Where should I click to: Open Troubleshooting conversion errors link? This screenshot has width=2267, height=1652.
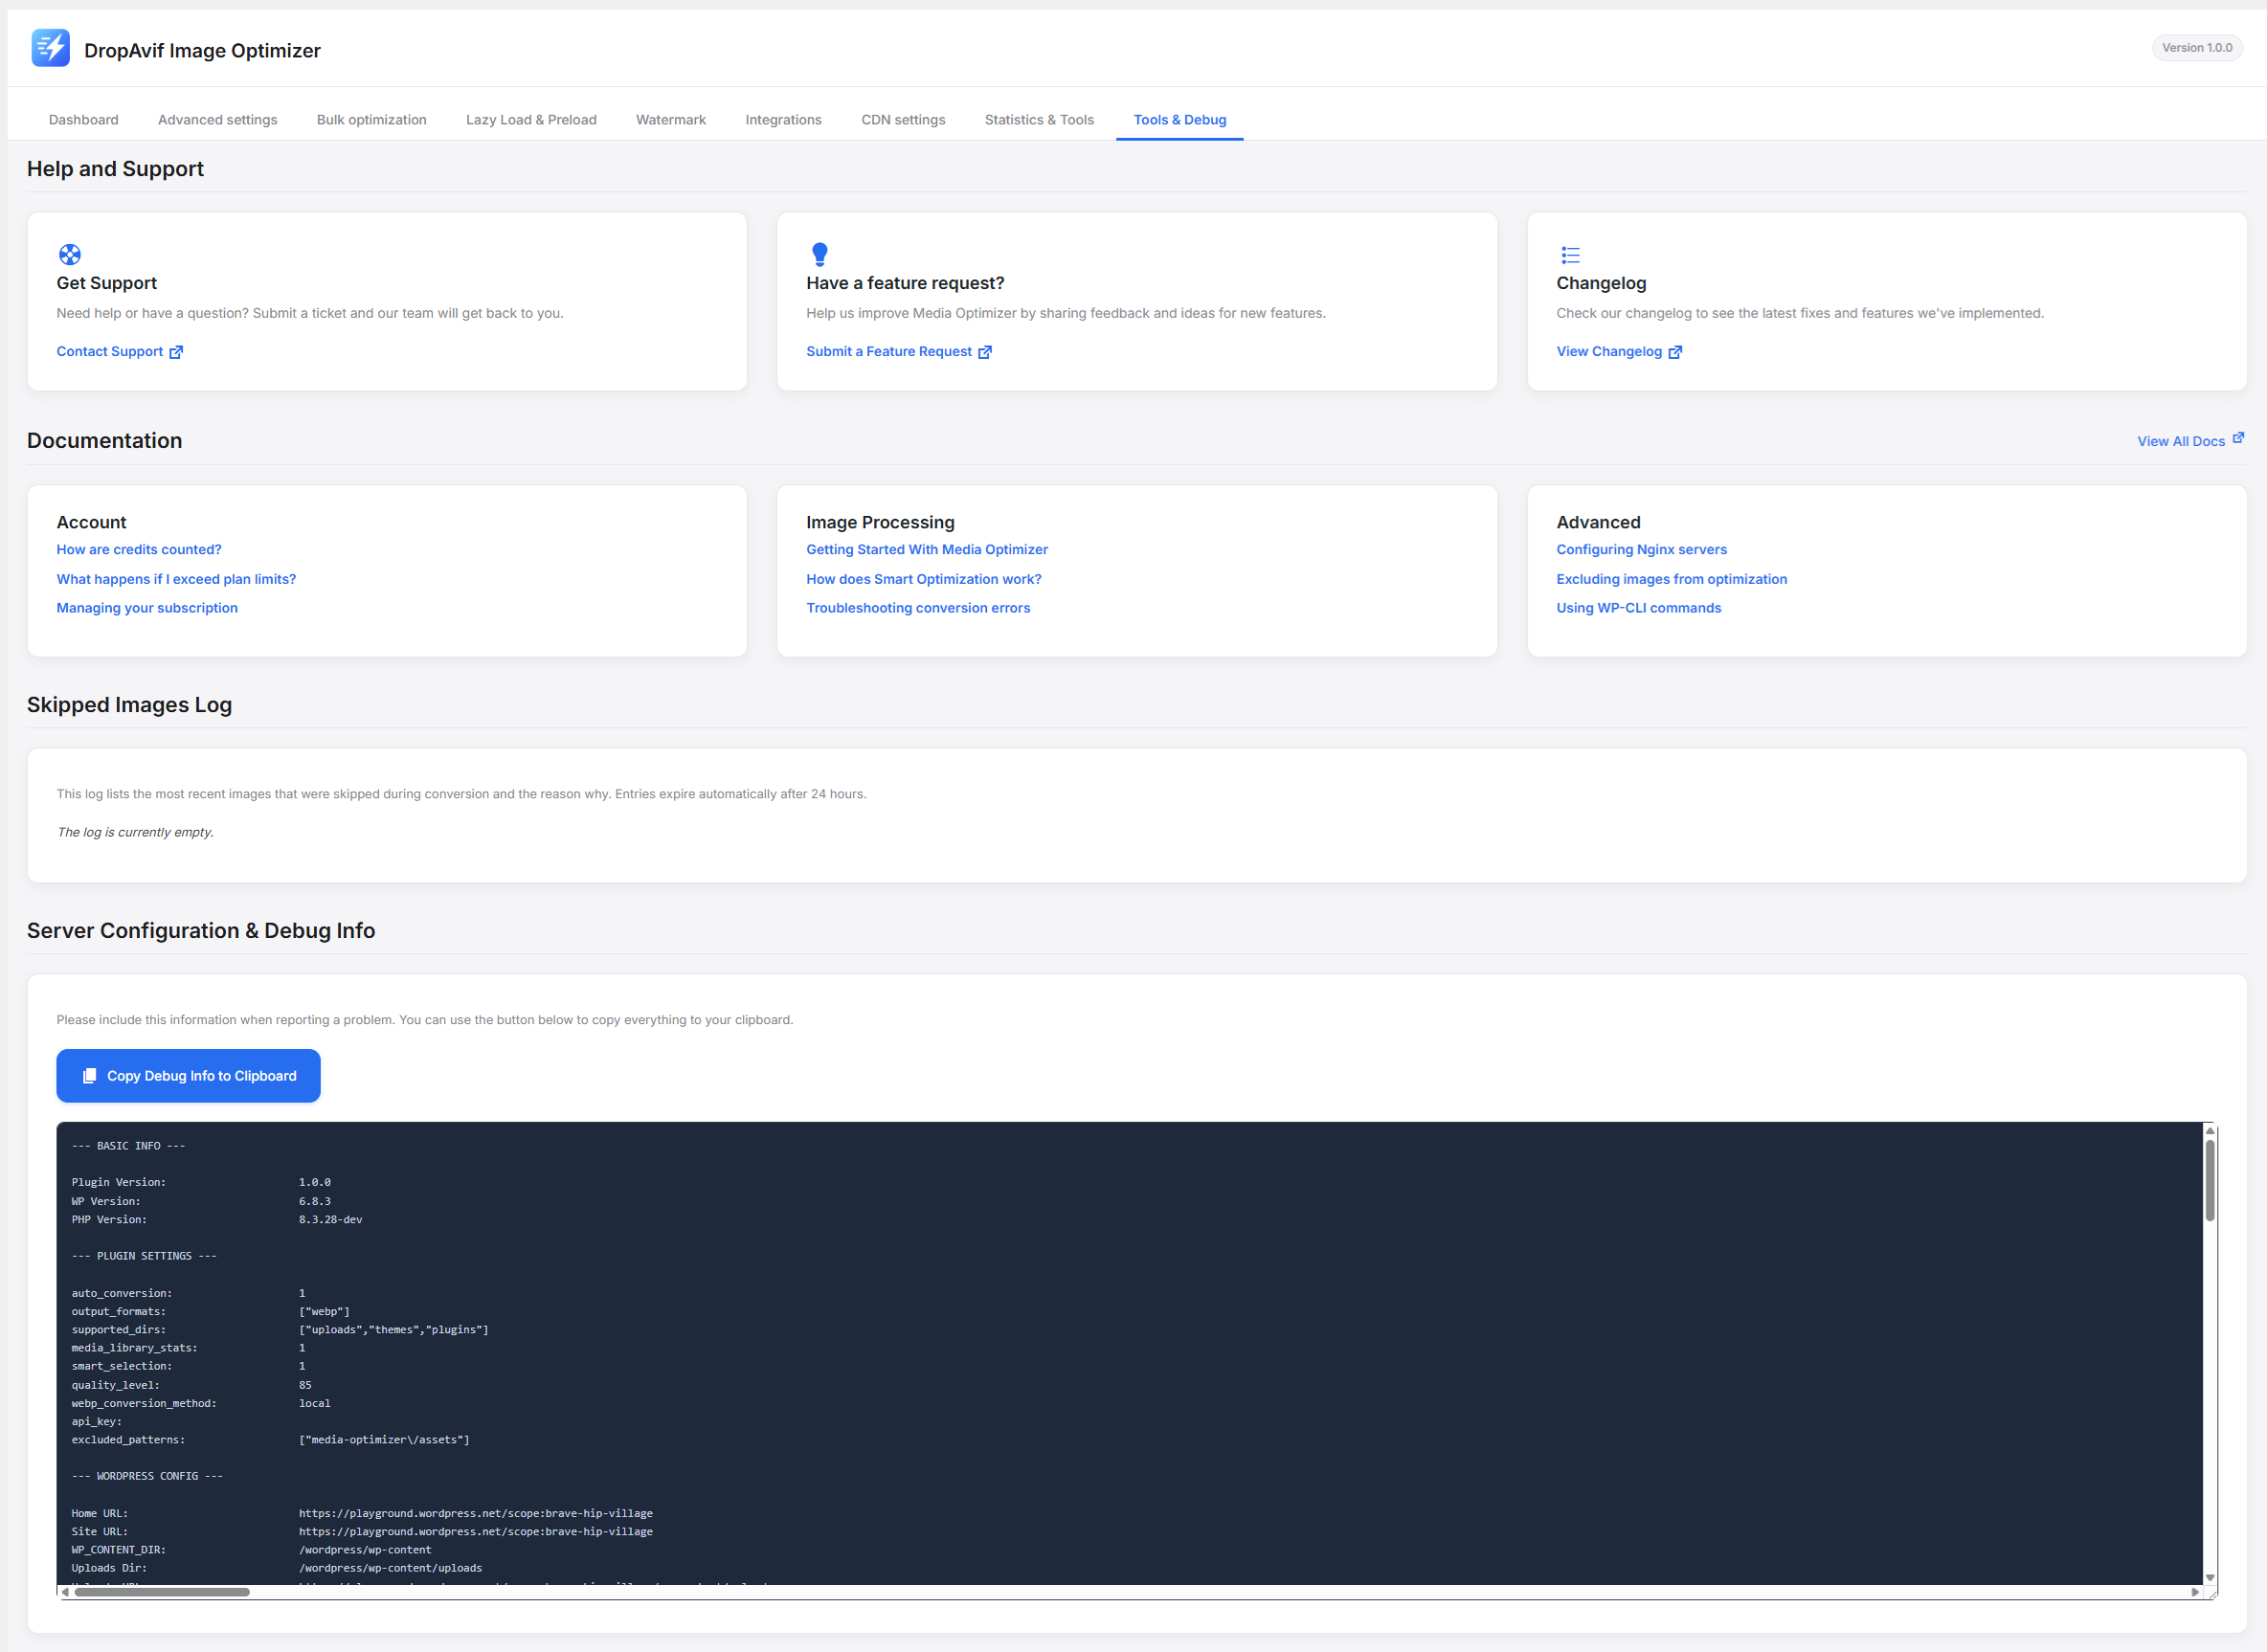coord(917,608)
